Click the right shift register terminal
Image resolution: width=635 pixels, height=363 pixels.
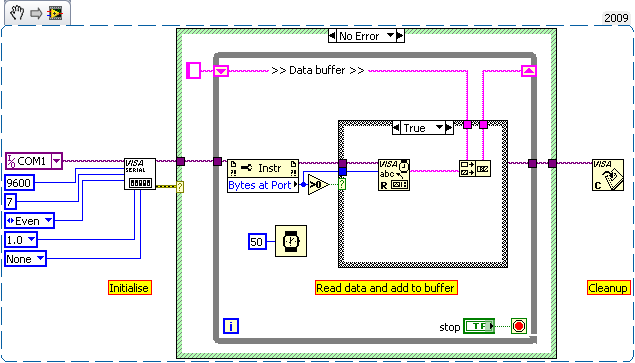(529, 72)
